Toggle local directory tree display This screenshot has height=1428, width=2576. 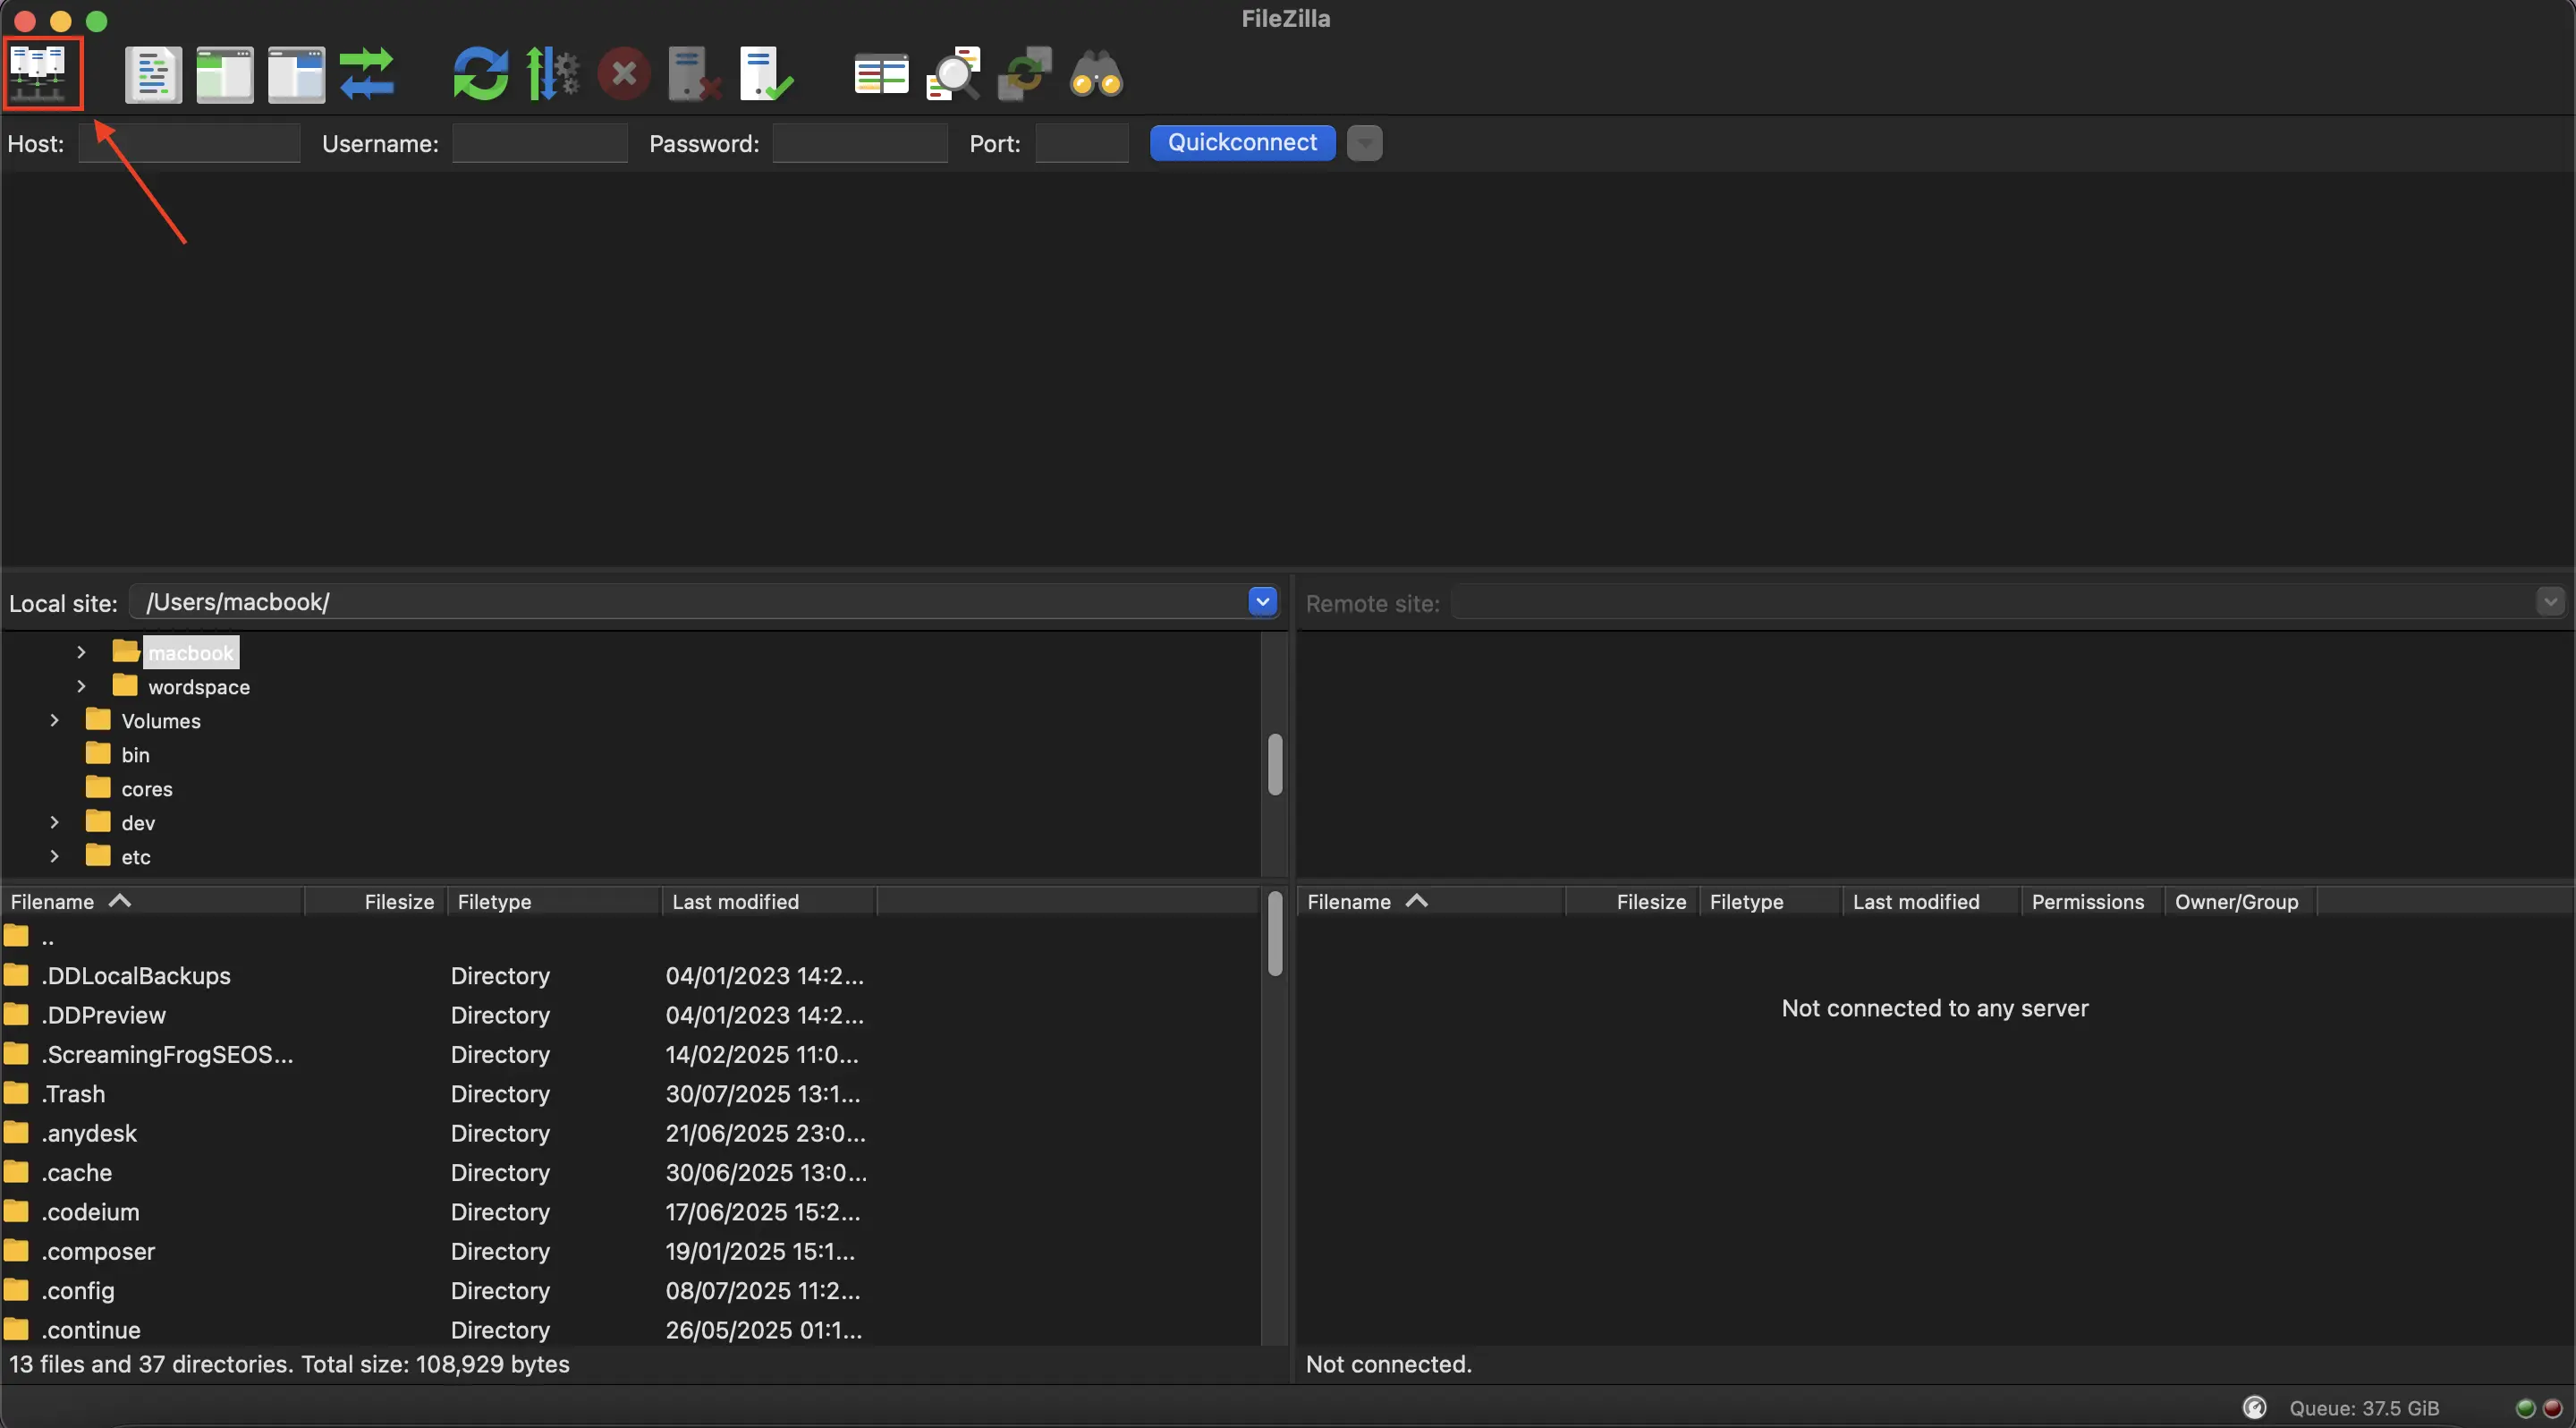point(224,74)
